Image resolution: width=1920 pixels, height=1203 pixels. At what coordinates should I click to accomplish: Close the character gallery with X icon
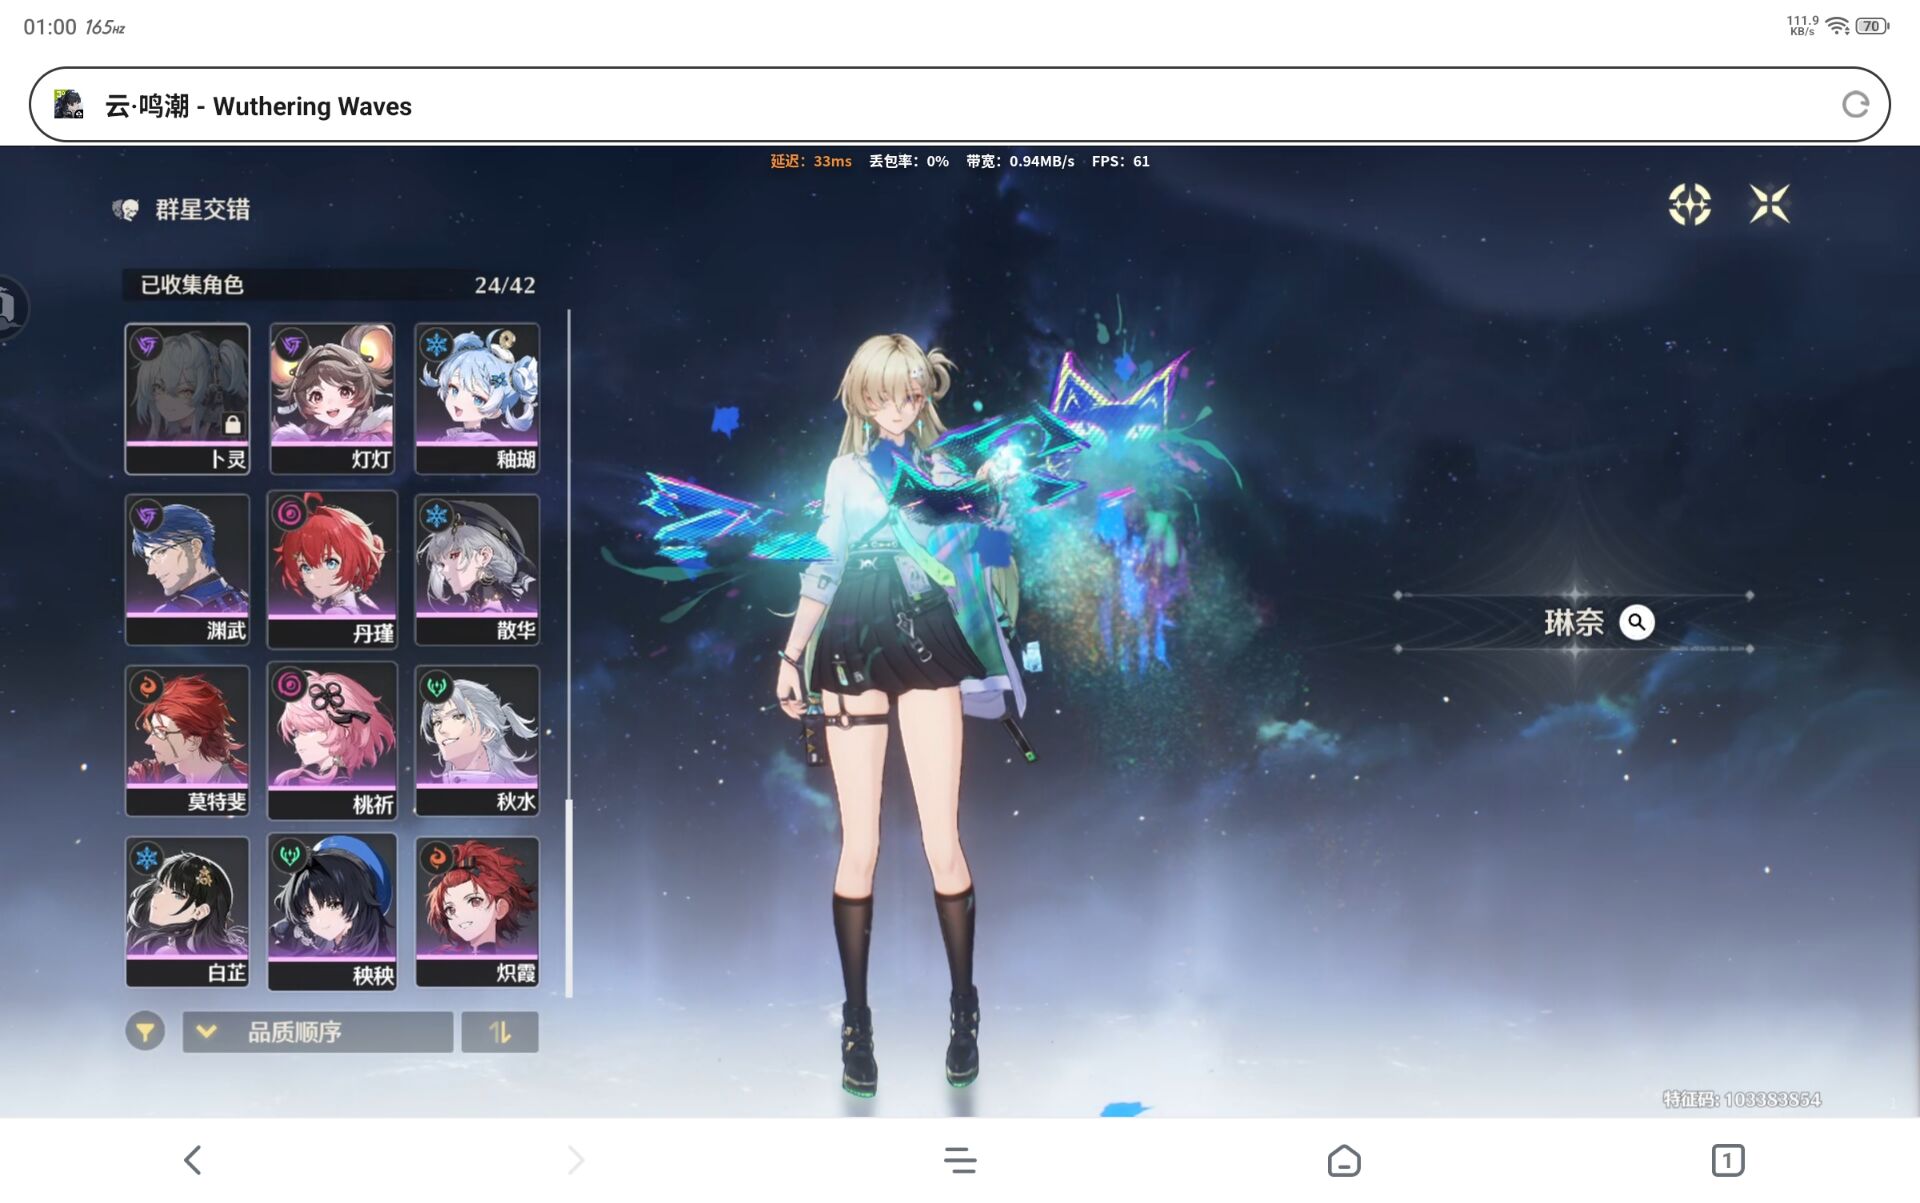pos(1769,204)
